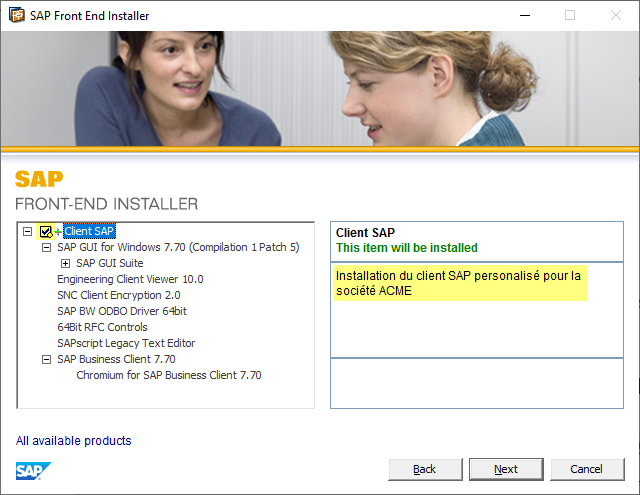
Task: Click the green plus icon beside Client SAP
Action: point(58,232)
